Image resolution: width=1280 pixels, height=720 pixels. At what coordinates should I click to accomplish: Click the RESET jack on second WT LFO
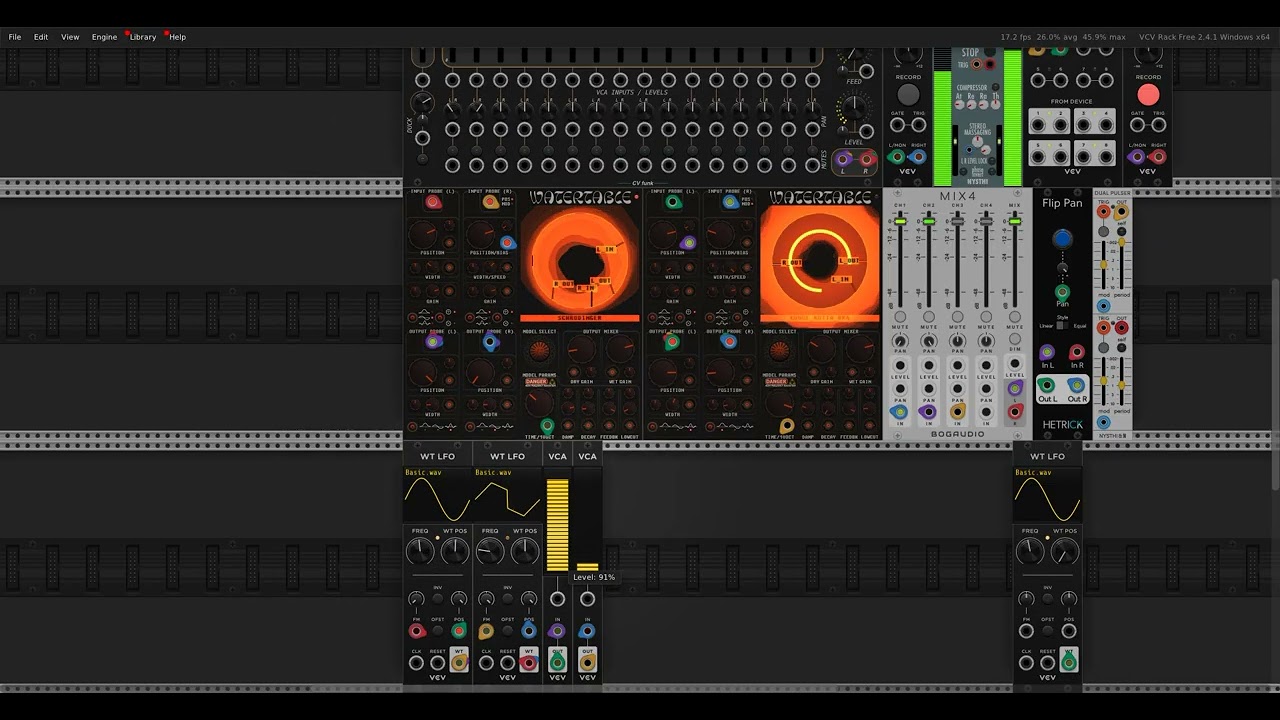pyautogui.click(x=508, y=663)
